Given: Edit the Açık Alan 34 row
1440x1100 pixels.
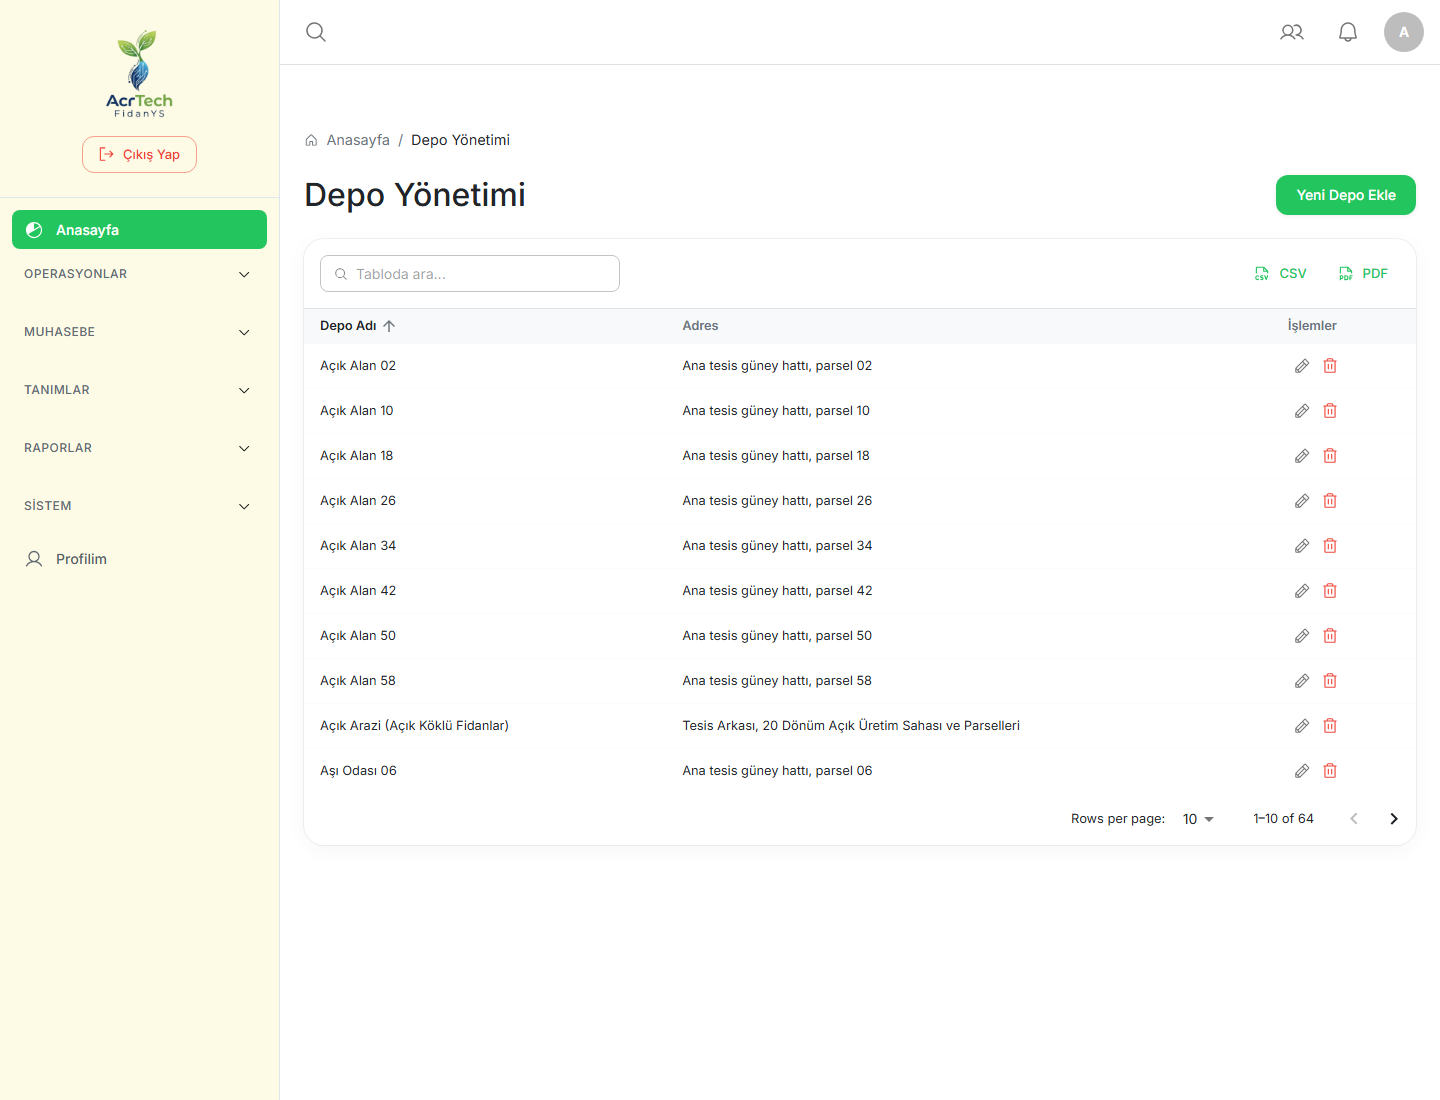Looking at the screenshot, I should coord(1302,546).
